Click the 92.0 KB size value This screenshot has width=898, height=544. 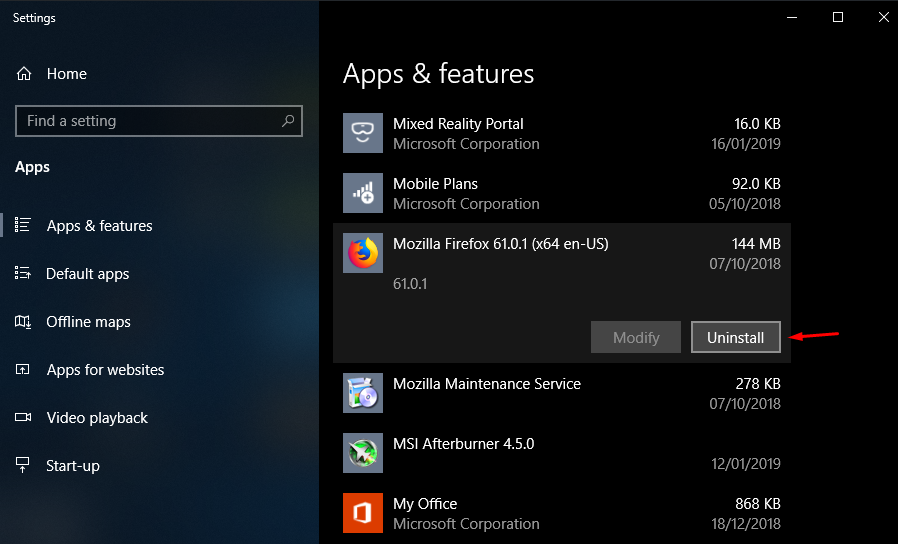coord(756,184)
